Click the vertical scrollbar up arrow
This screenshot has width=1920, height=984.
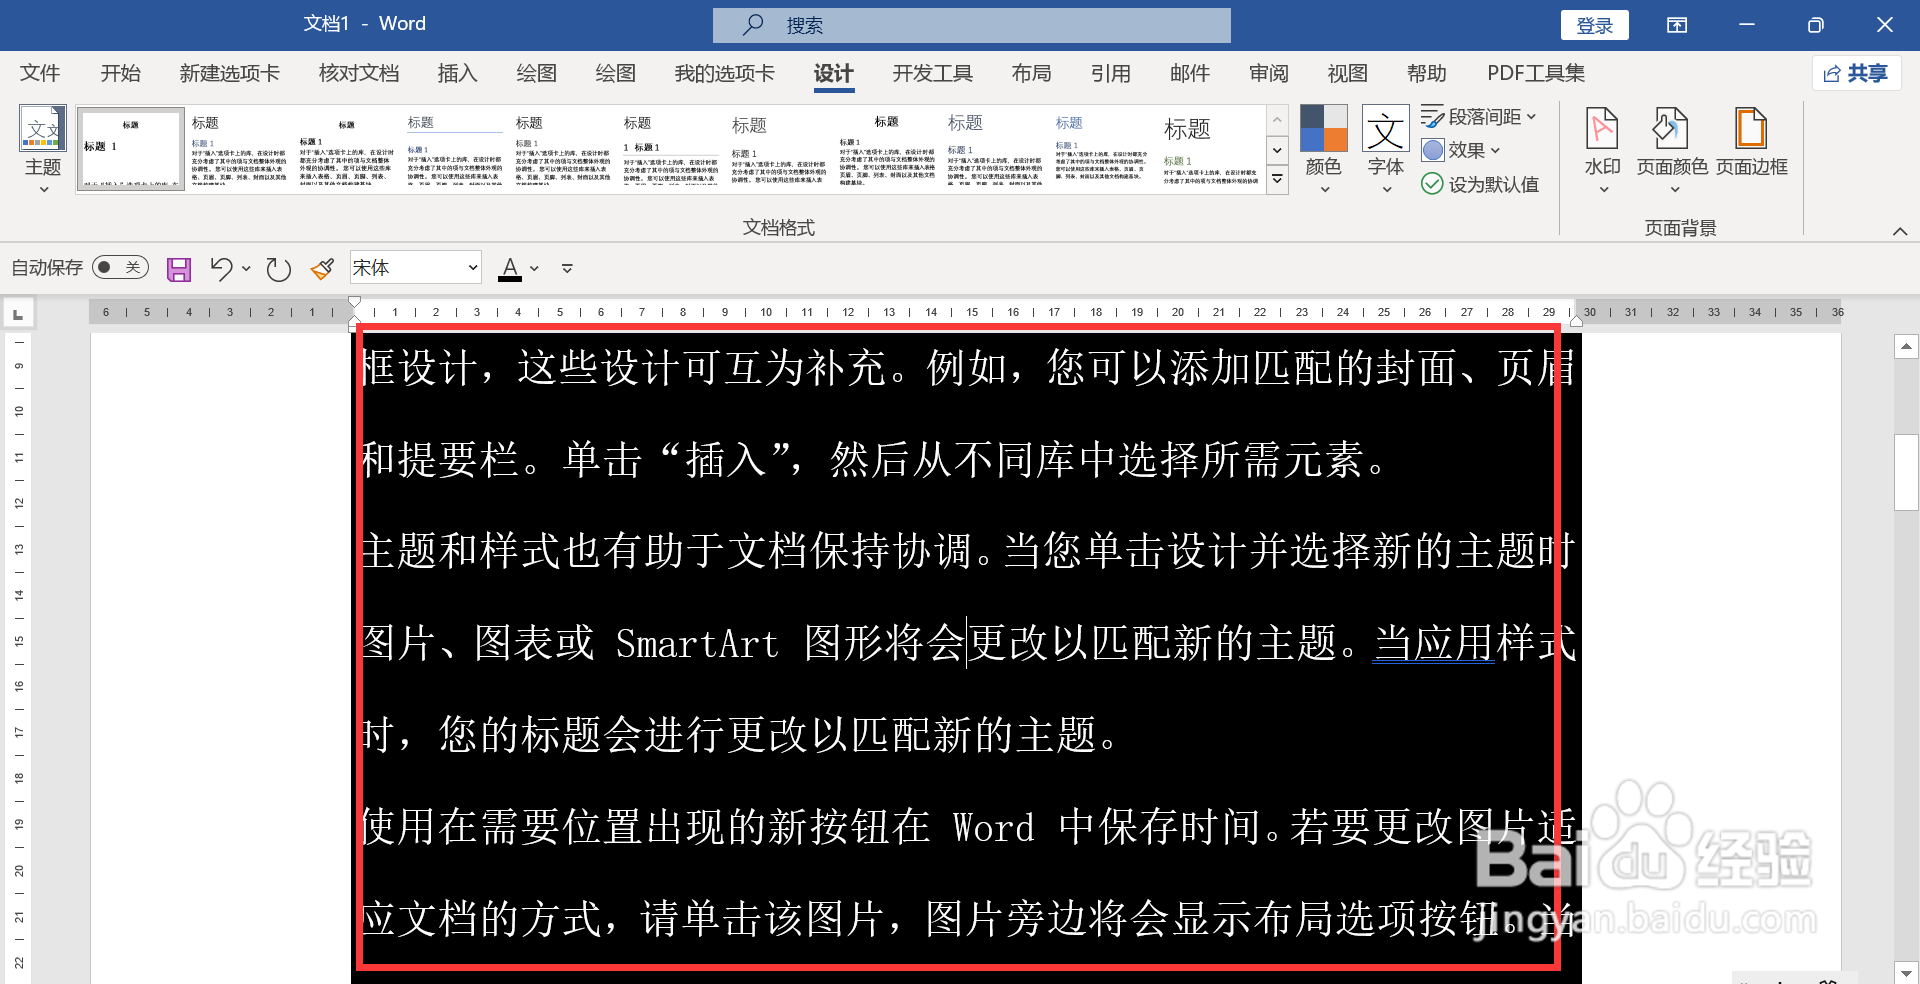[1906, 347]
